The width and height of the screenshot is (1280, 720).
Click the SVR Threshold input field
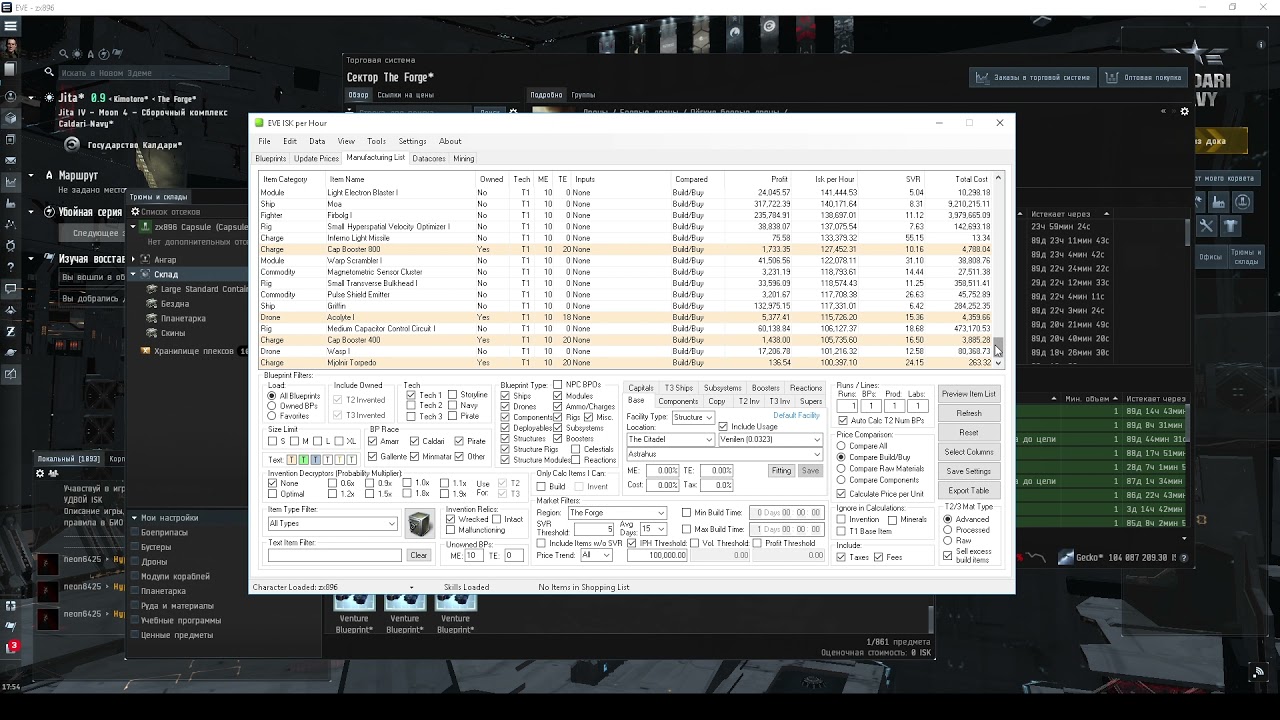pyautogui.click(x=594, y=528)
